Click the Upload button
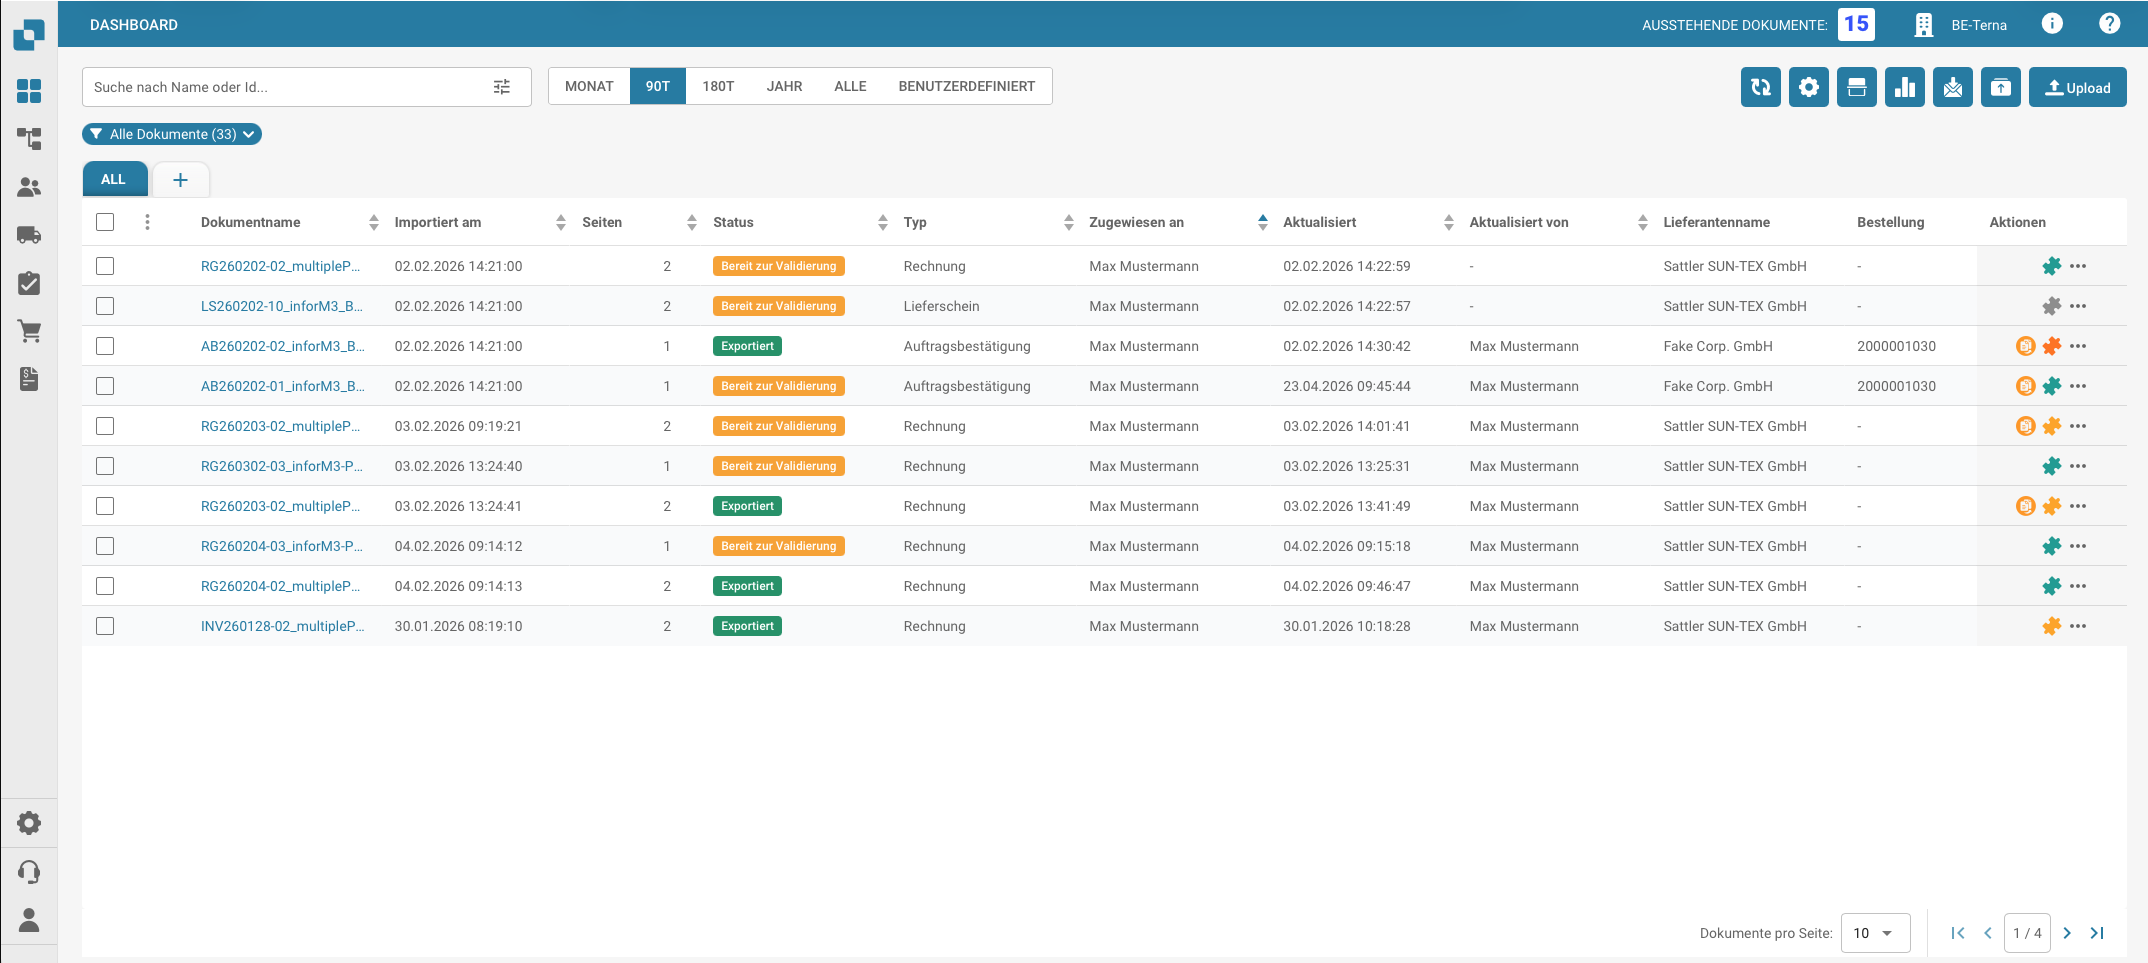The width and height of the screenshot is (2148, 963). (x=2077, y=87)
